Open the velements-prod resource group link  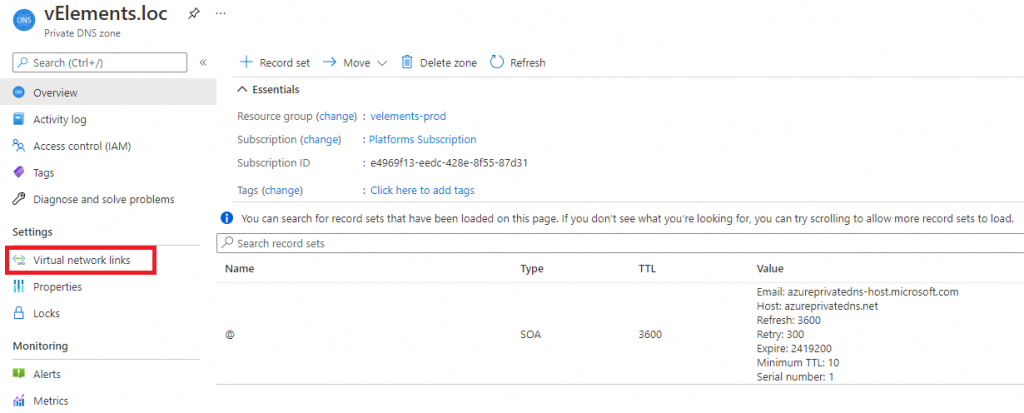point(410,116)
